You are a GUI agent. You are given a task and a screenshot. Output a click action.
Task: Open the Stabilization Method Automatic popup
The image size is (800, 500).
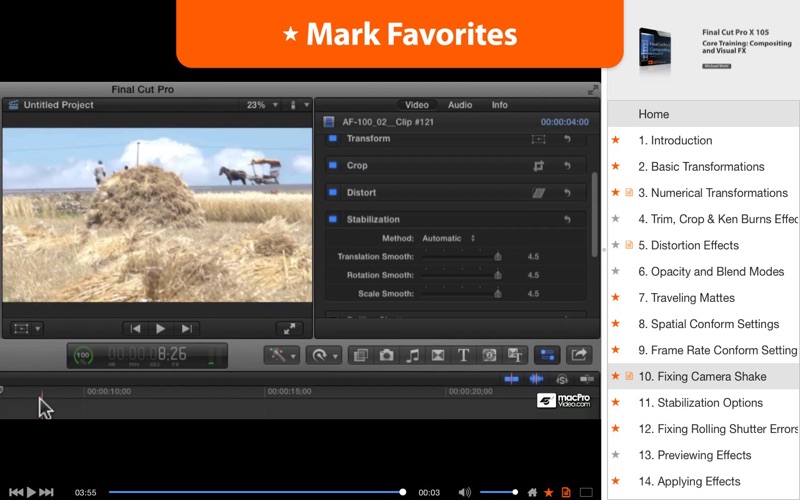tap(448, 238)
